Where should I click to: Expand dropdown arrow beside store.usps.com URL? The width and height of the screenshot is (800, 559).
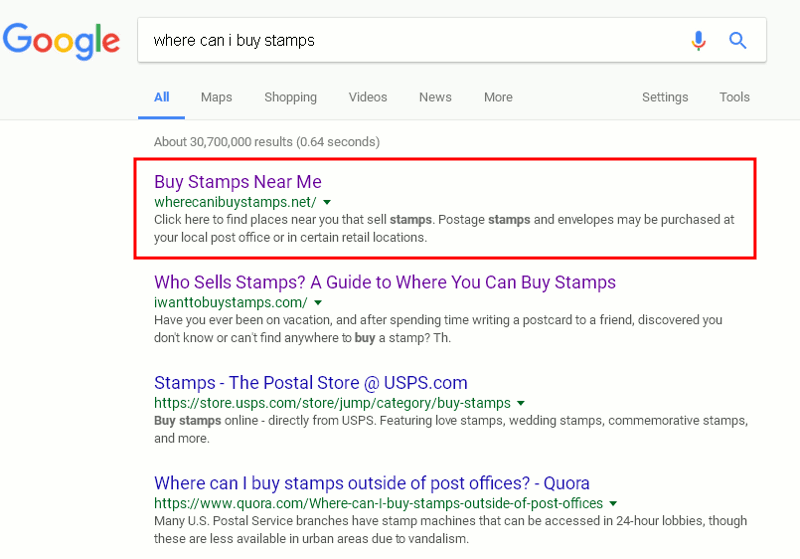tap(521, 404)
